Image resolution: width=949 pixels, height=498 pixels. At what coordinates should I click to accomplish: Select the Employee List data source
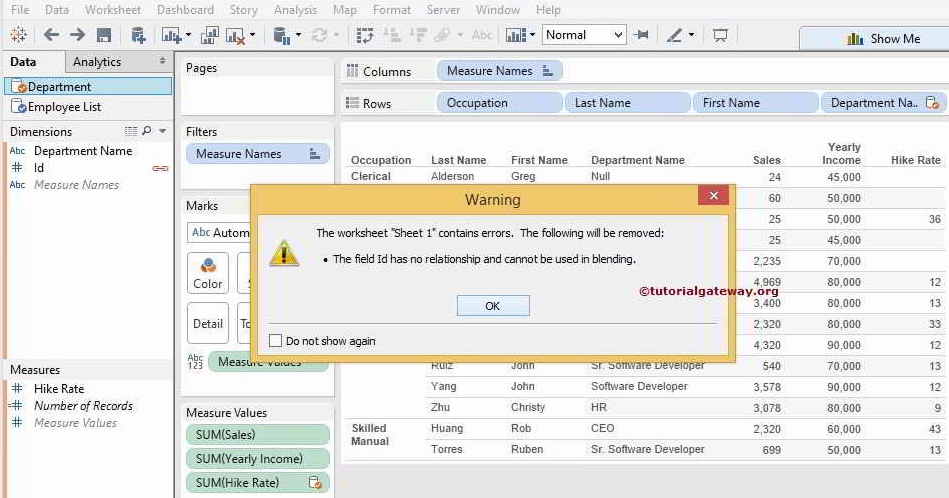89,107
